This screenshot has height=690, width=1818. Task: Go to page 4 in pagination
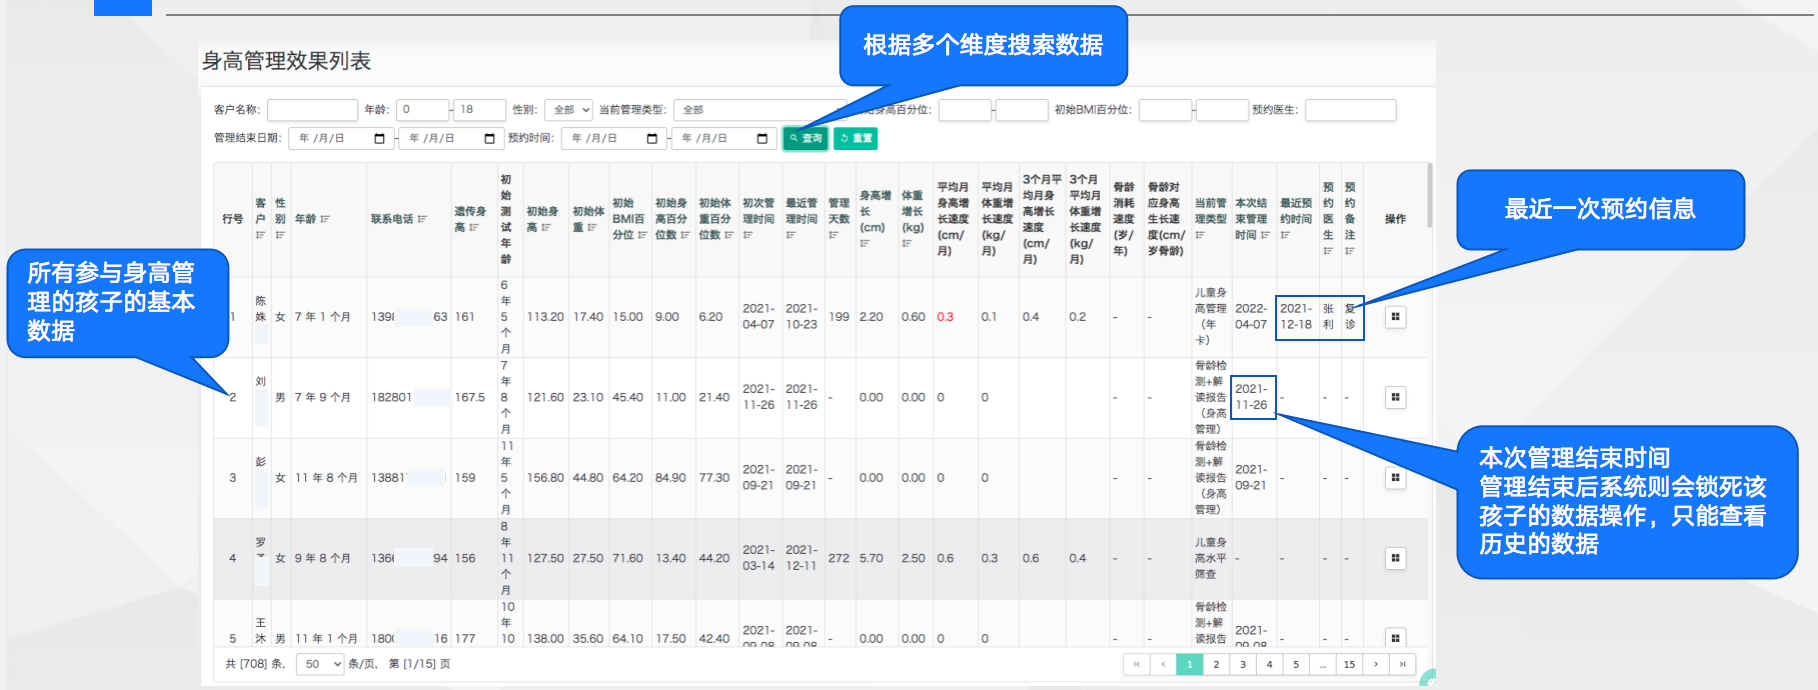point(1269,664)
